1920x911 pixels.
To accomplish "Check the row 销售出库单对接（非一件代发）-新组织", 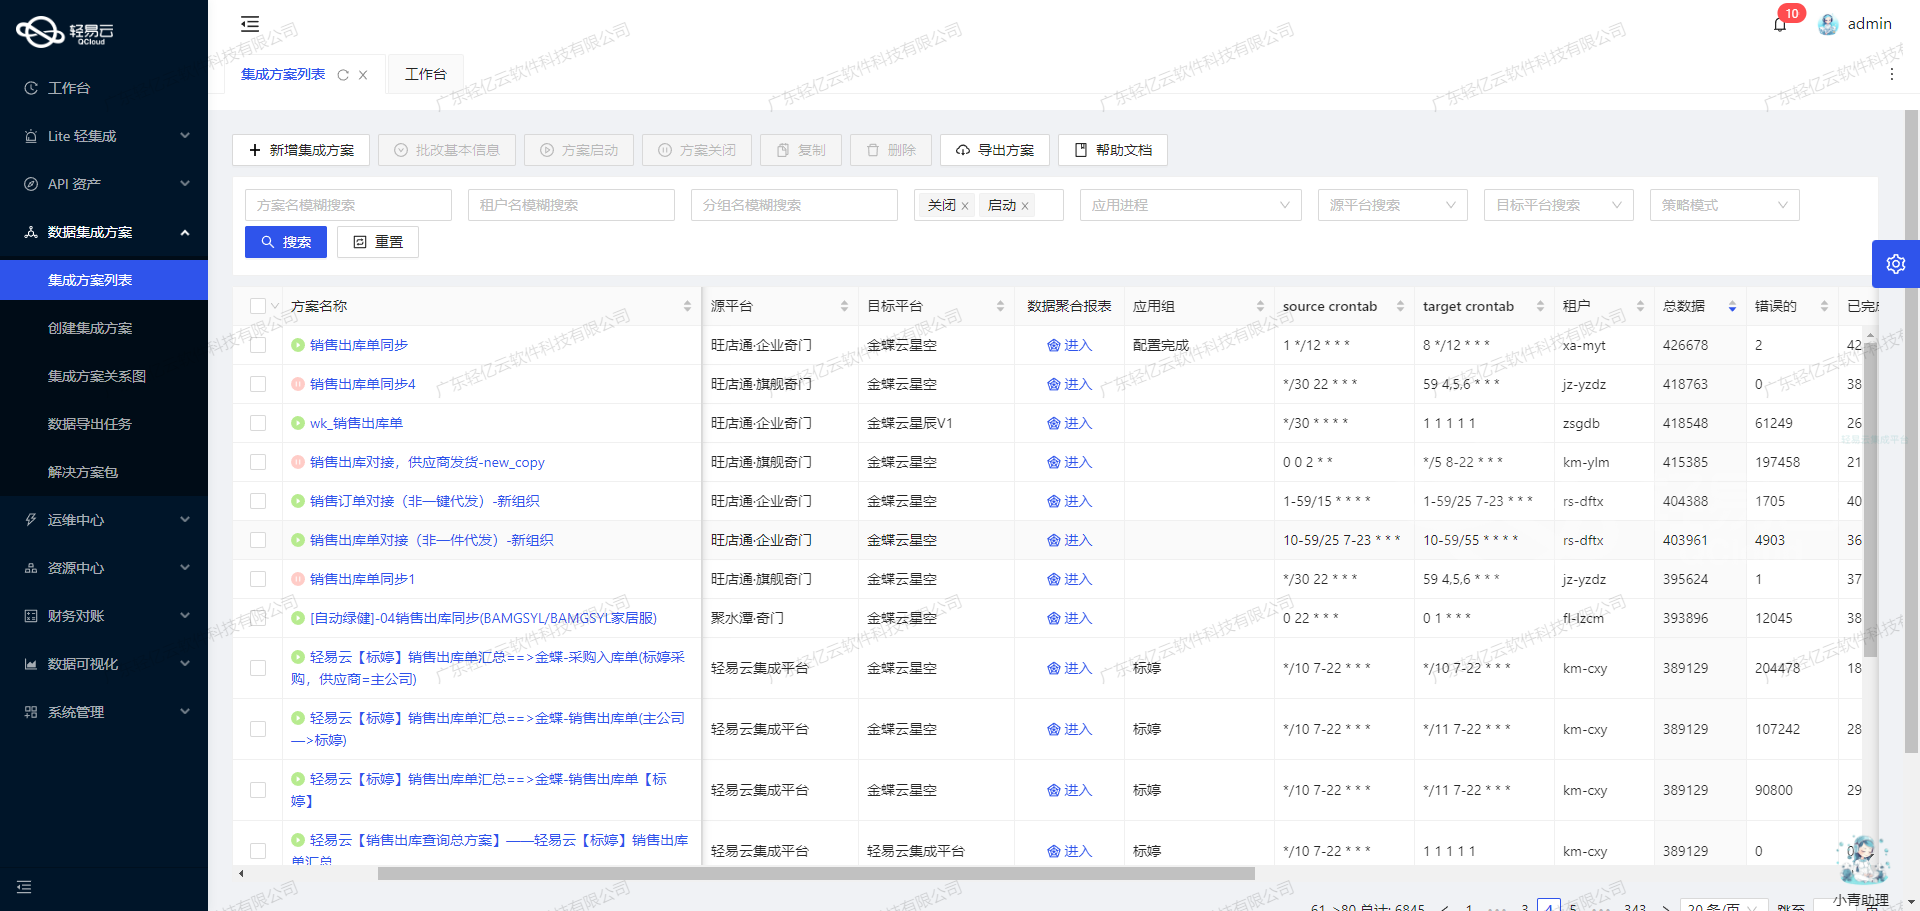I will (x=258, y=540).
